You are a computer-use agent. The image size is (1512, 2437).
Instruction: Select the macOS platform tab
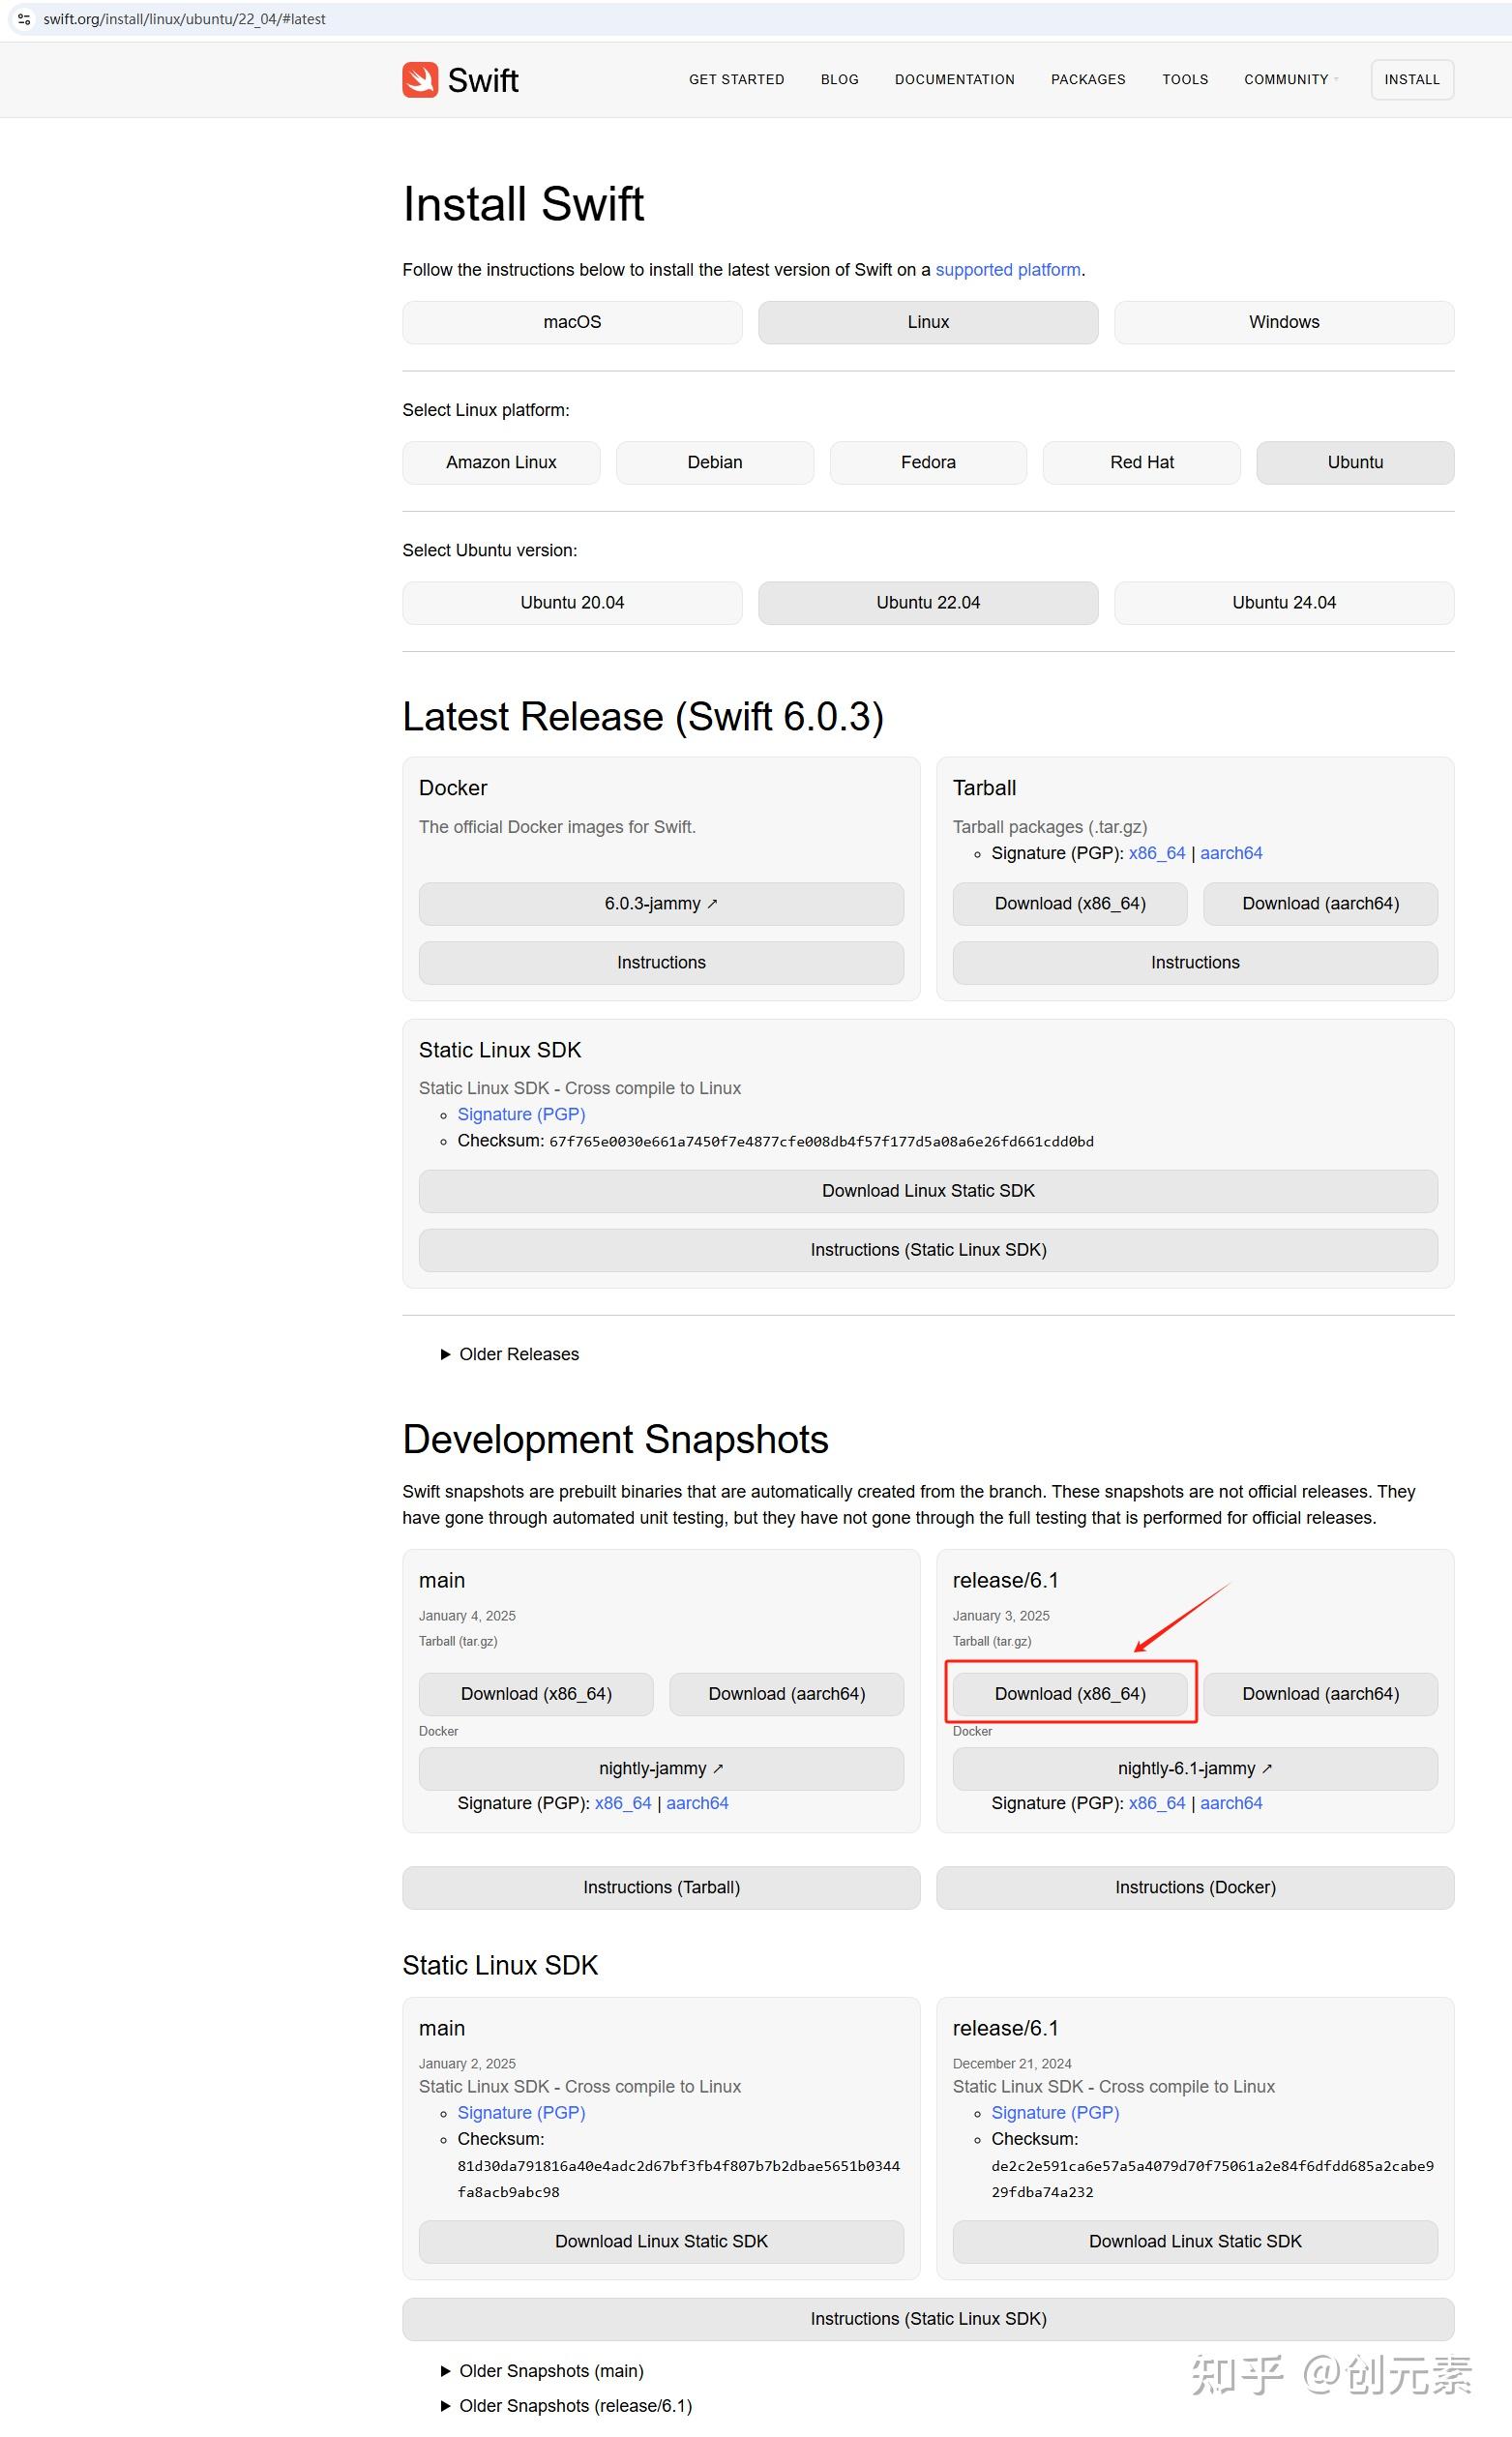tap(572, 322)
